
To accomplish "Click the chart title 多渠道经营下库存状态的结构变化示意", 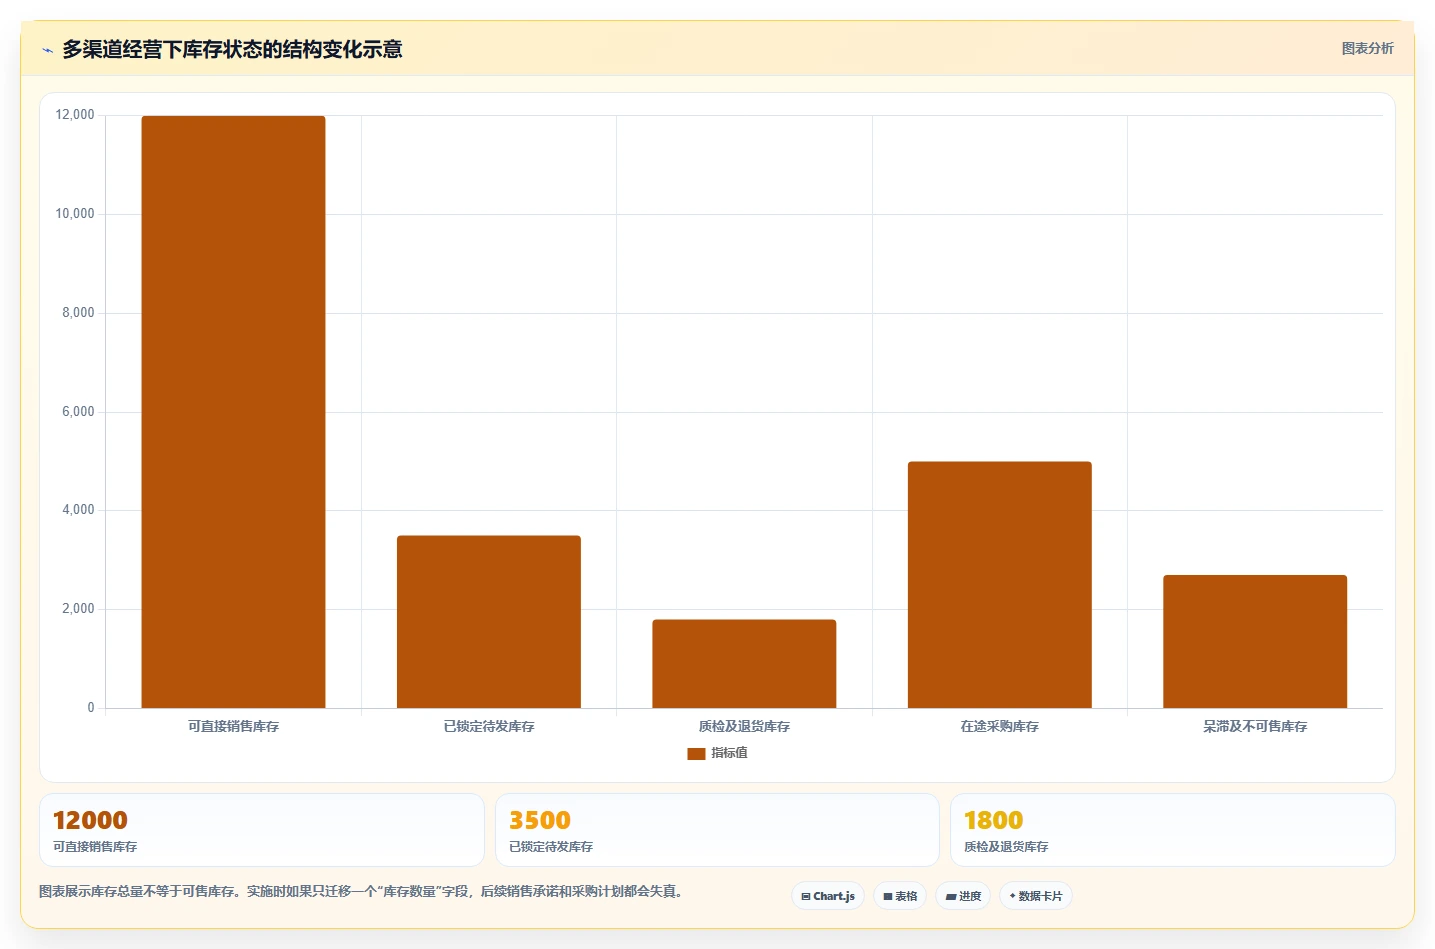I will coord(232,49).
